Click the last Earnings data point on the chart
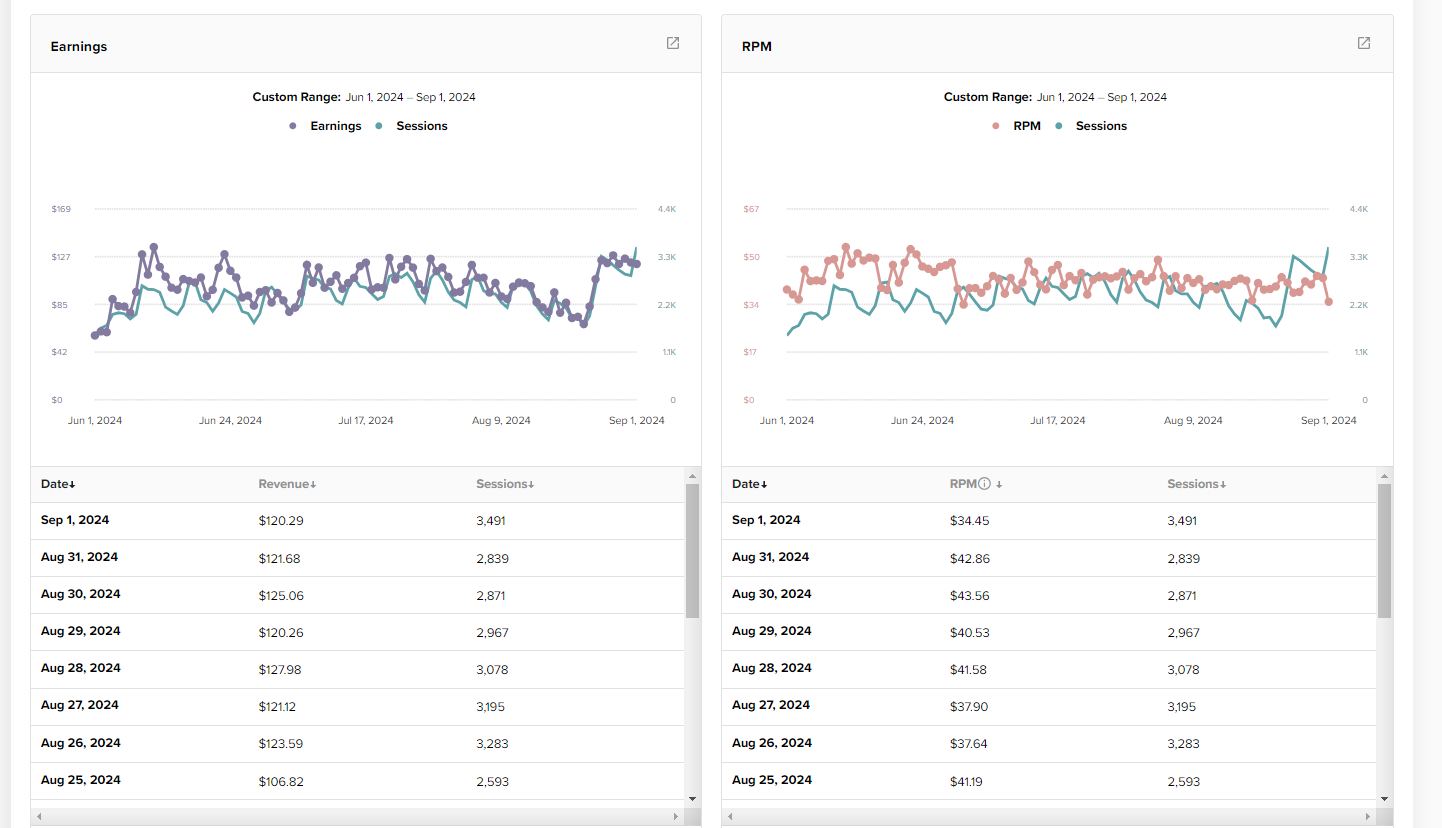1442x828 pixels. tap(637, 264)
